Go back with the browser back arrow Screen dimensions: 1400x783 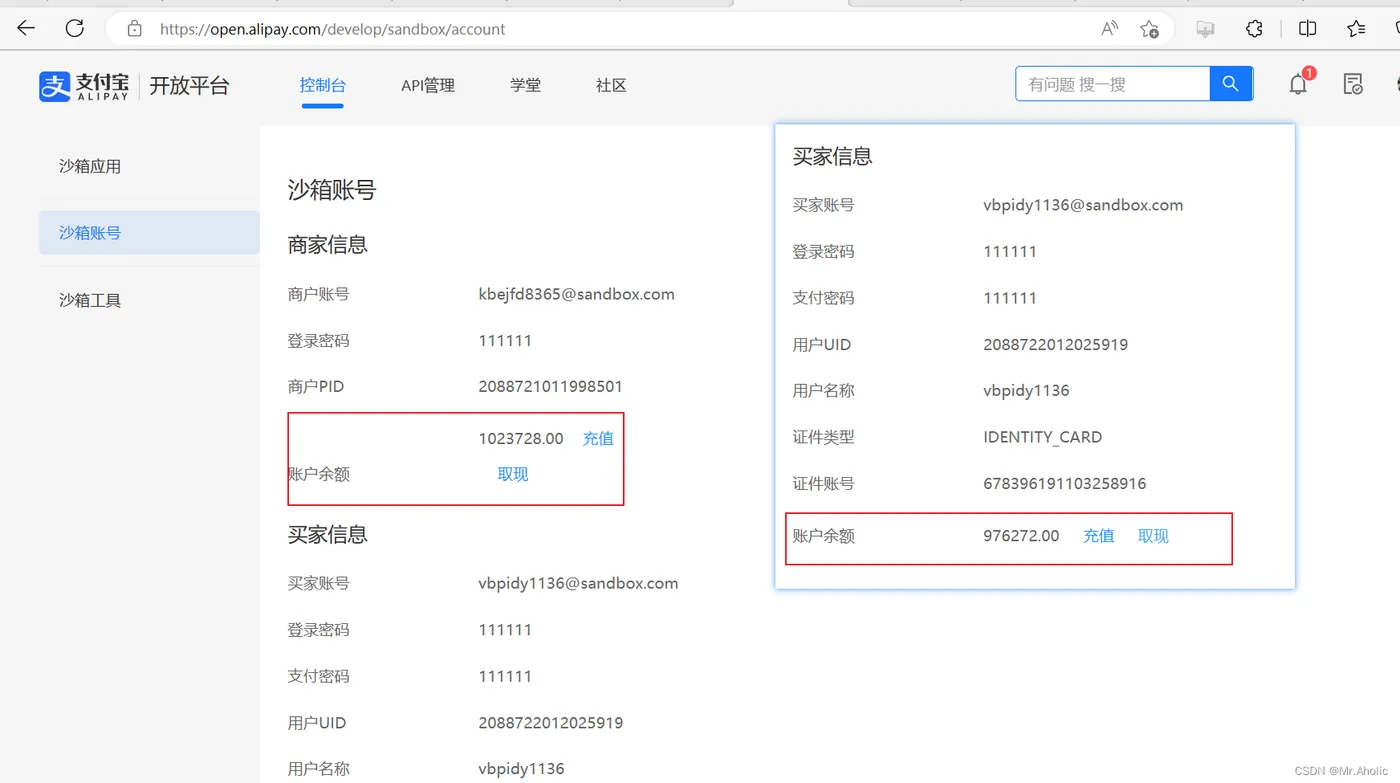(27, 28)
